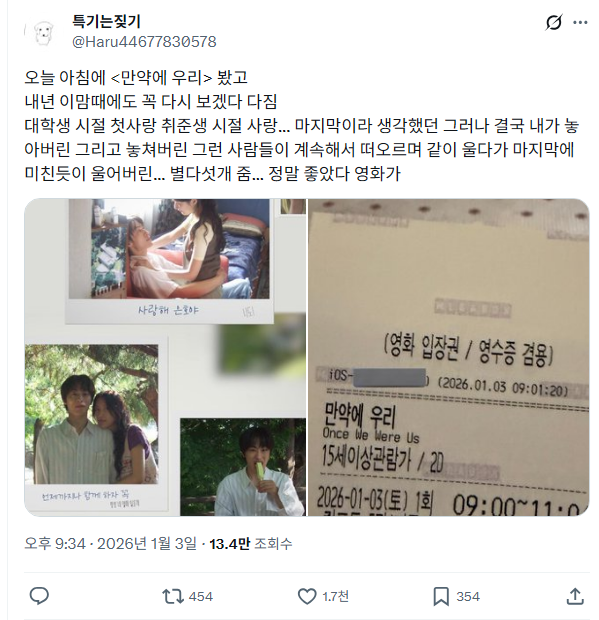Open the profile avatar of 특기는짖기
599x620 pixels.
43,33
